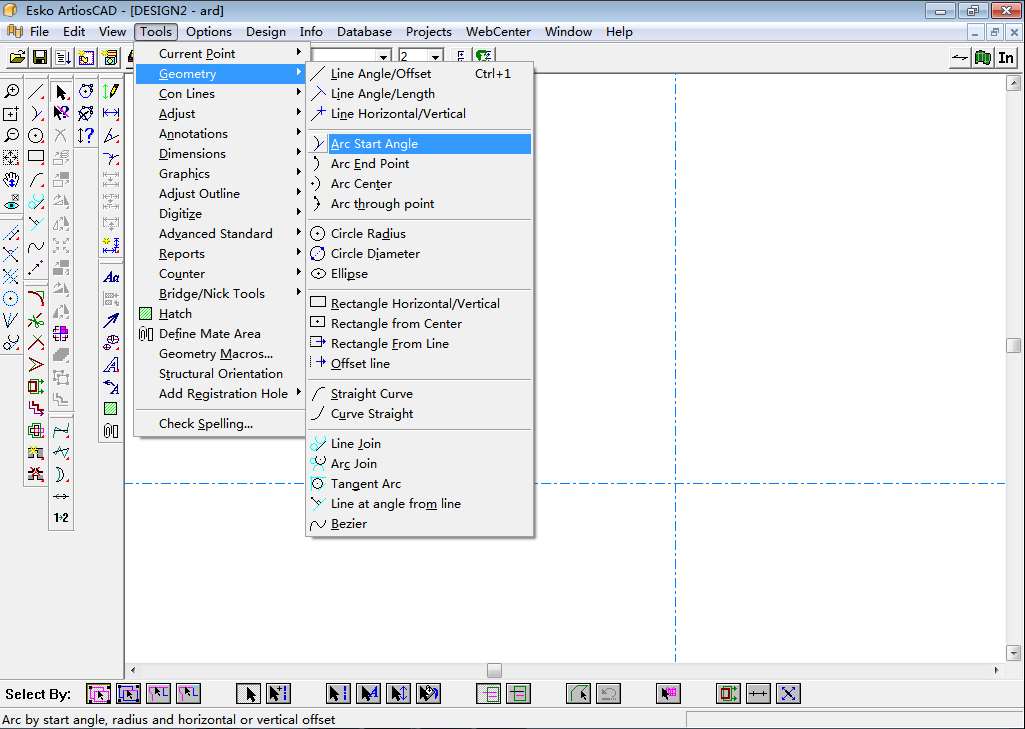1025x729 pixels.
Task: Click the green Hatch tool in toolbox
Action: (111, 409)
